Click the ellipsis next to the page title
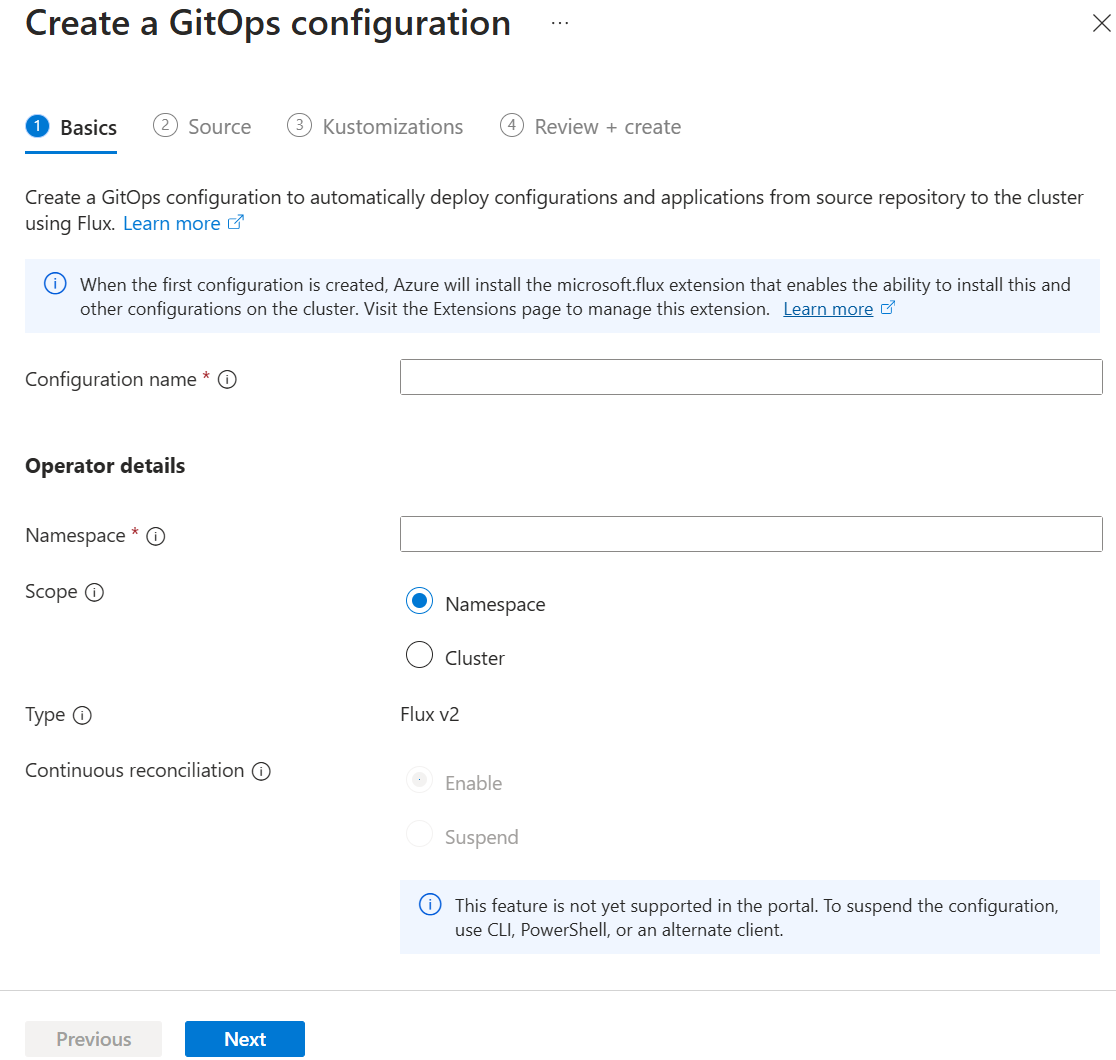The width and height of the screenshot is (1116, 1060). click(559, 22)
